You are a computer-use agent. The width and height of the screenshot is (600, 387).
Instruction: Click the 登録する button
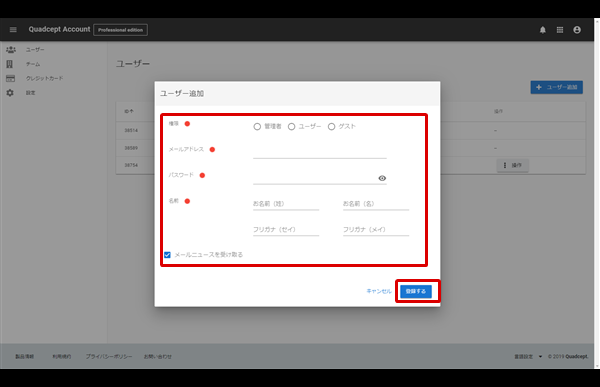coord(416,291)
